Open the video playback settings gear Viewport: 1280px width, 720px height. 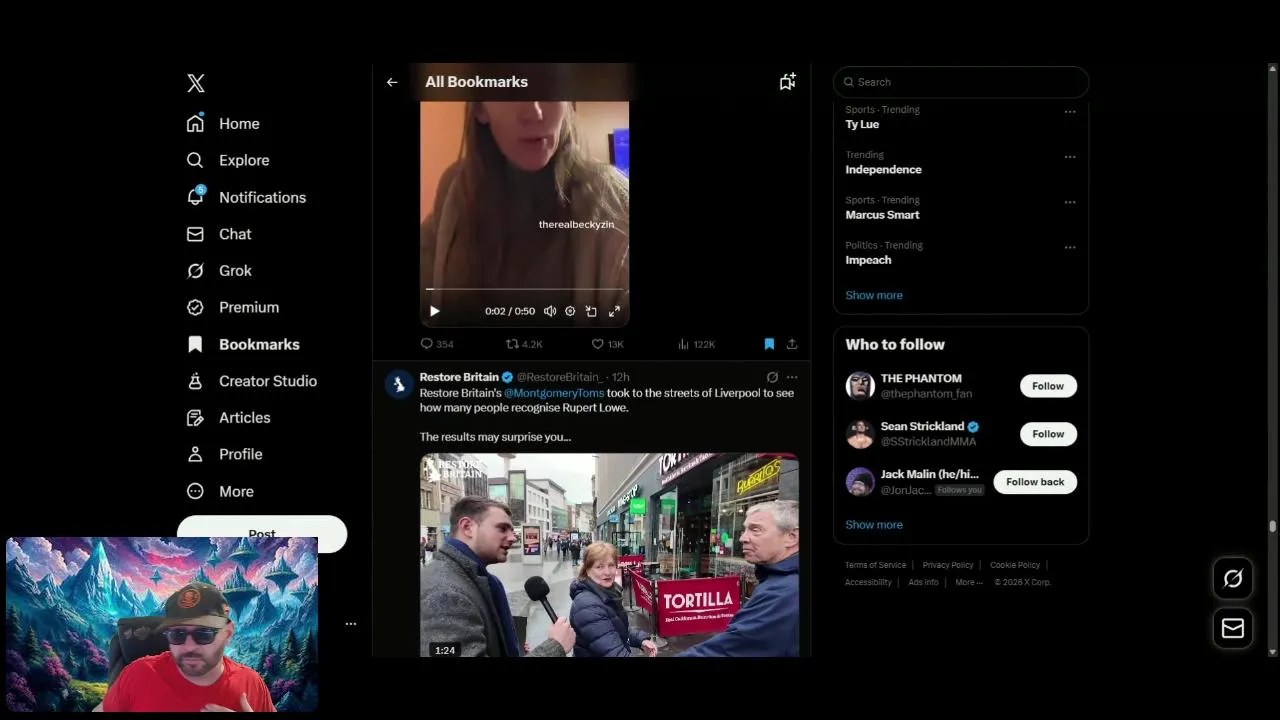[x=570, y=311]
